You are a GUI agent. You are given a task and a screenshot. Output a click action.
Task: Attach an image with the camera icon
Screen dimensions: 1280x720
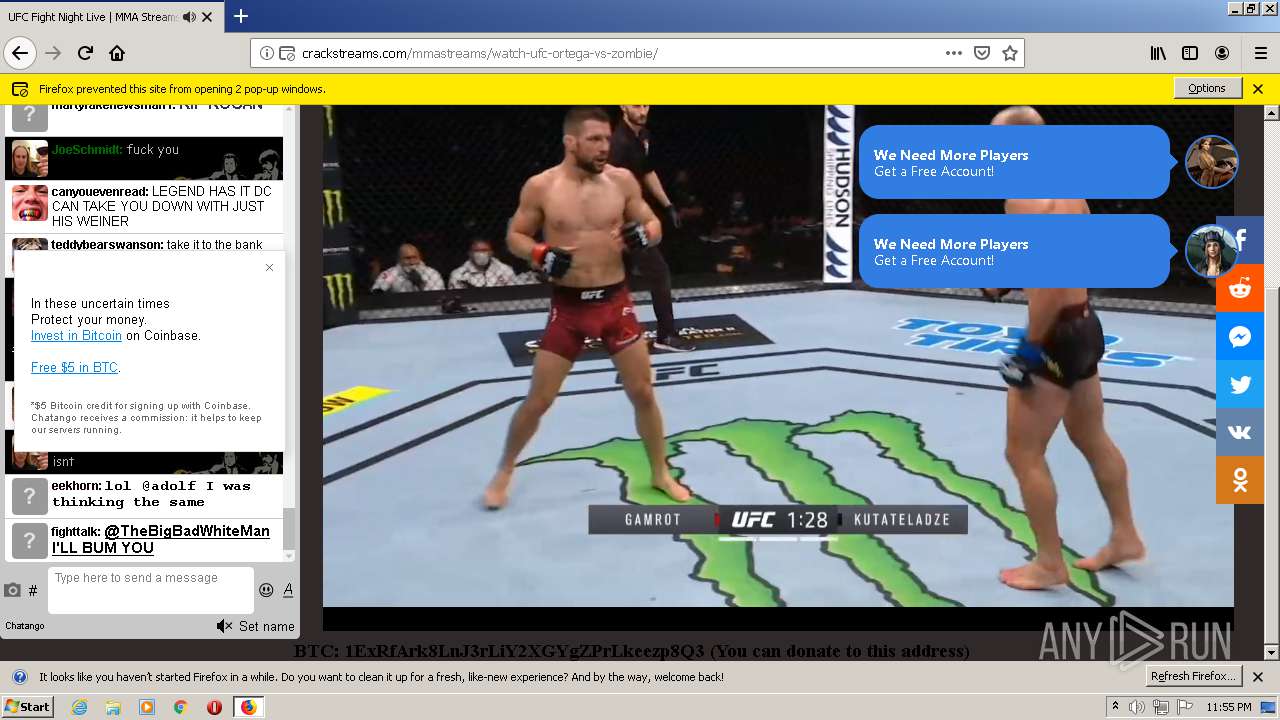12,590
